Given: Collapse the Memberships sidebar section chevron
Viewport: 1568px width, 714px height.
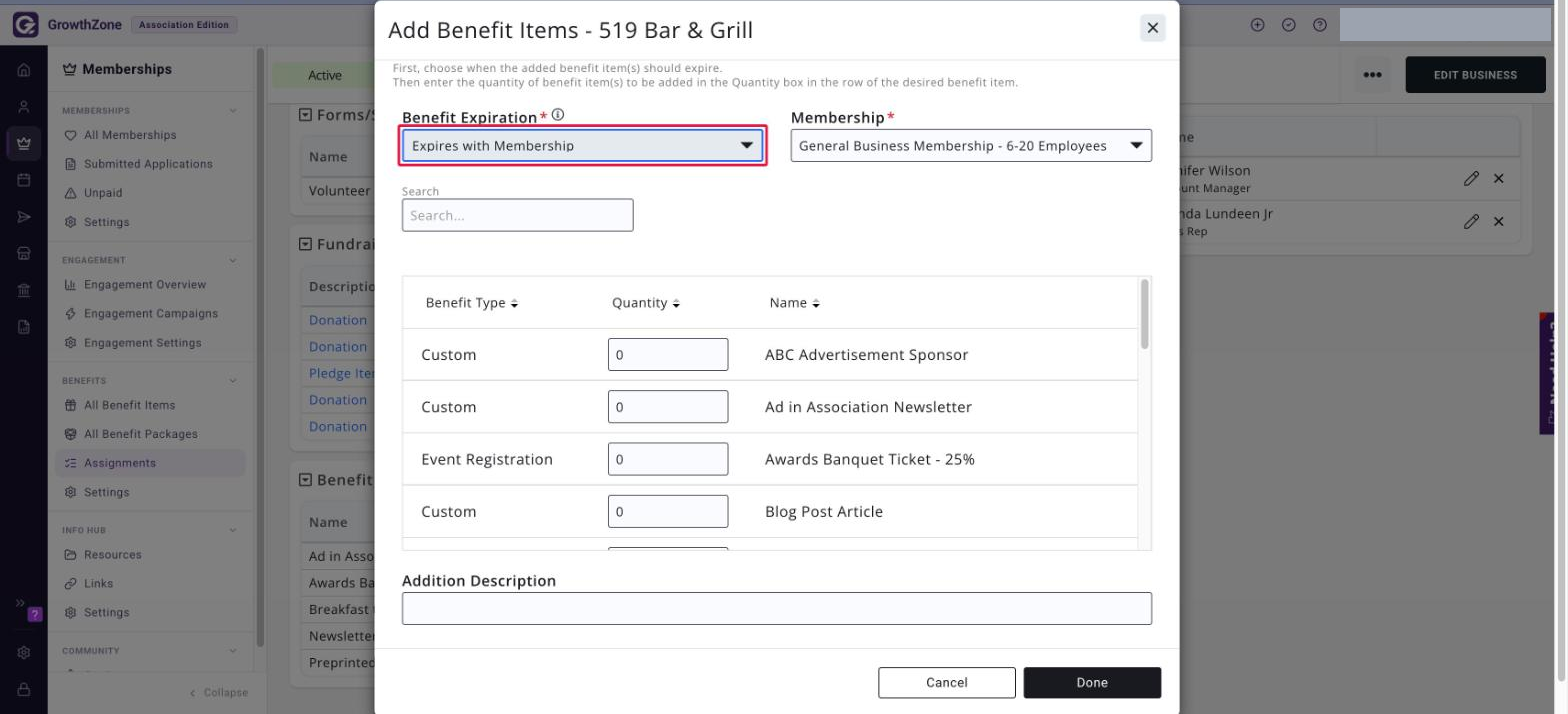Looking at the screenshot, I should click(x=233, y=110).
